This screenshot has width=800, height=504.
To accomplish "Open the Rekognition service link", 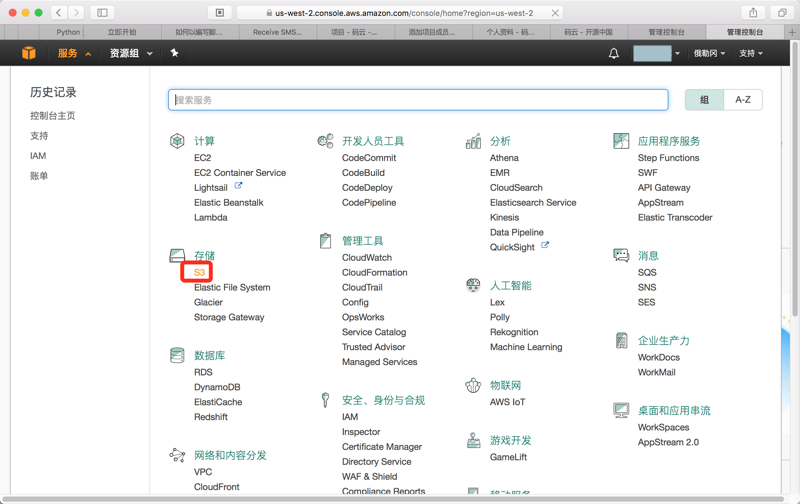I will [514, 332].
